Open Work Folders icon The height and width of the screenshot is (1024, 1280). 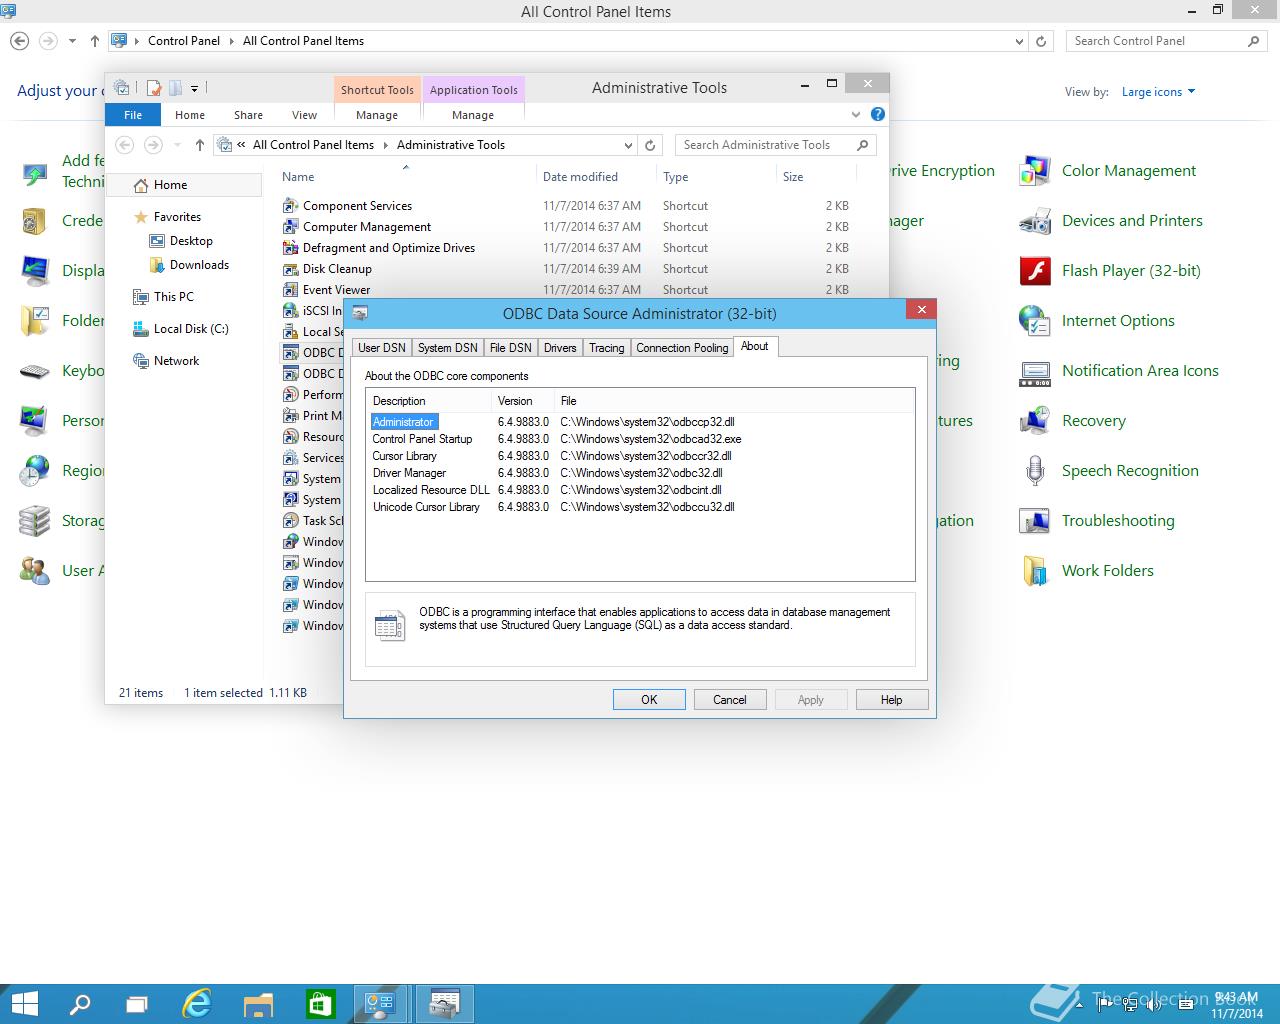(x=1035, y=571)
